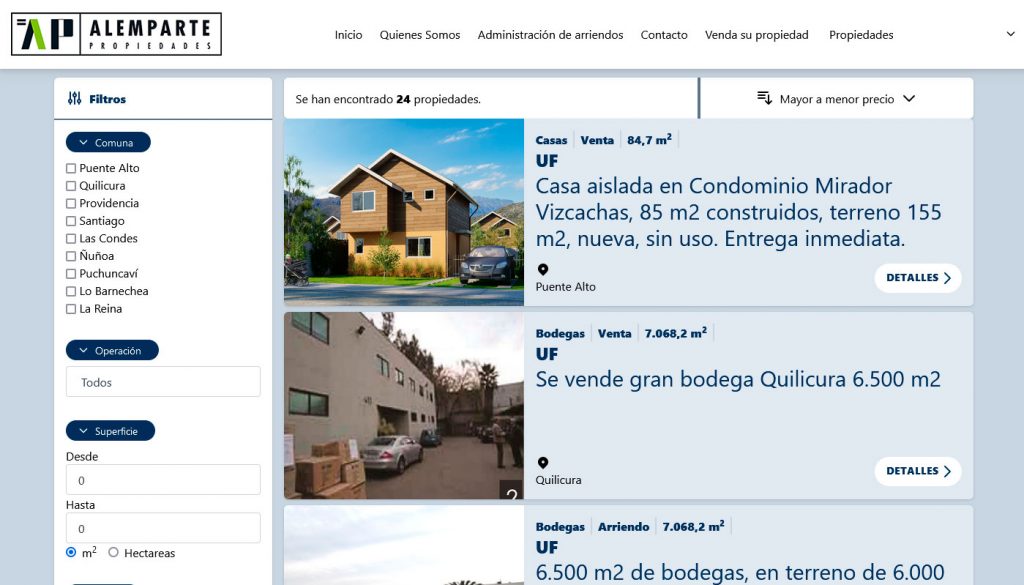Click the Filtros panel heading
Image resolution: width=1024 pixels, height=585 pixels.
(x=108, y=99)
